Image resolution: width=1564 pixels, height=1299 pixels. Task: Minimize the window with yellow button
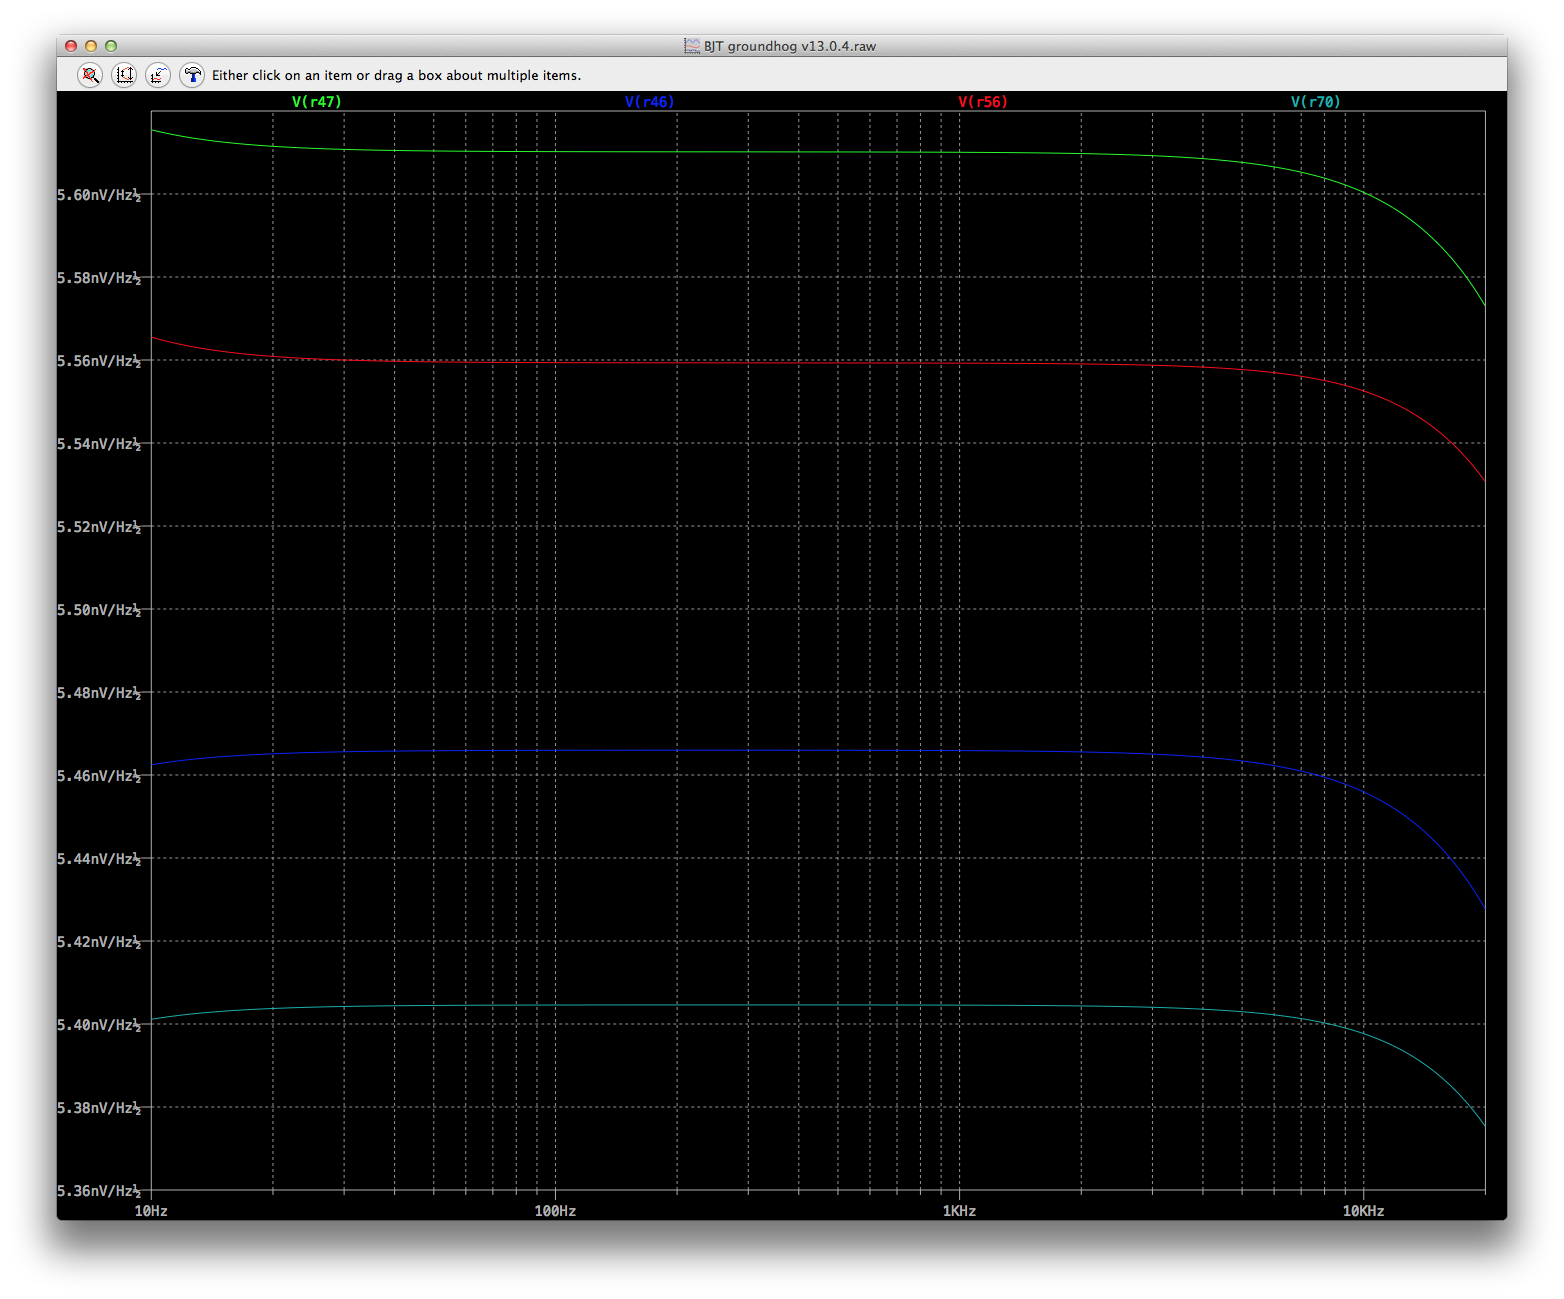click(x=91, y=46)
